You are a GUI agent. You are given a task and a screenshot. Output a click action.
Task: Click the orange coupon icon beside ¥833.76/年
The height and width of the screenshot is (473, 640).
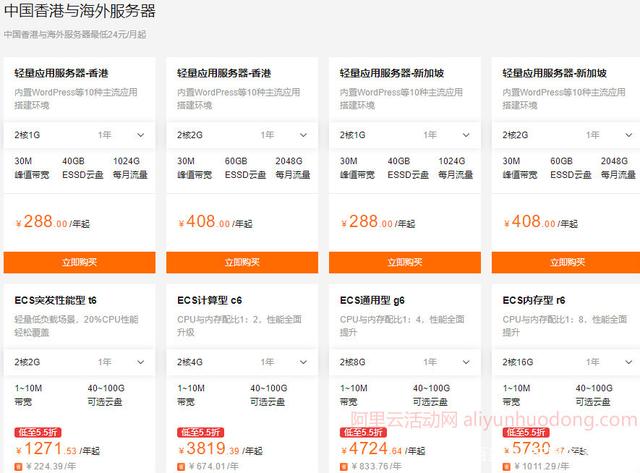pos(344,466)
